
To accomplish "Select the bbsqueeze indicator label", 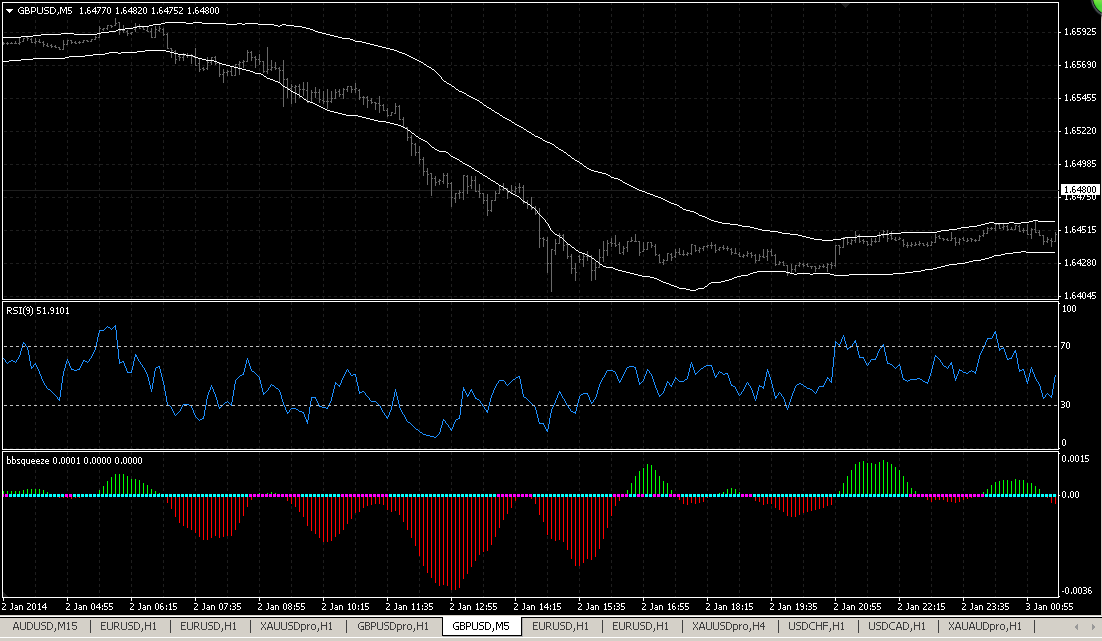I will point(74,461).
